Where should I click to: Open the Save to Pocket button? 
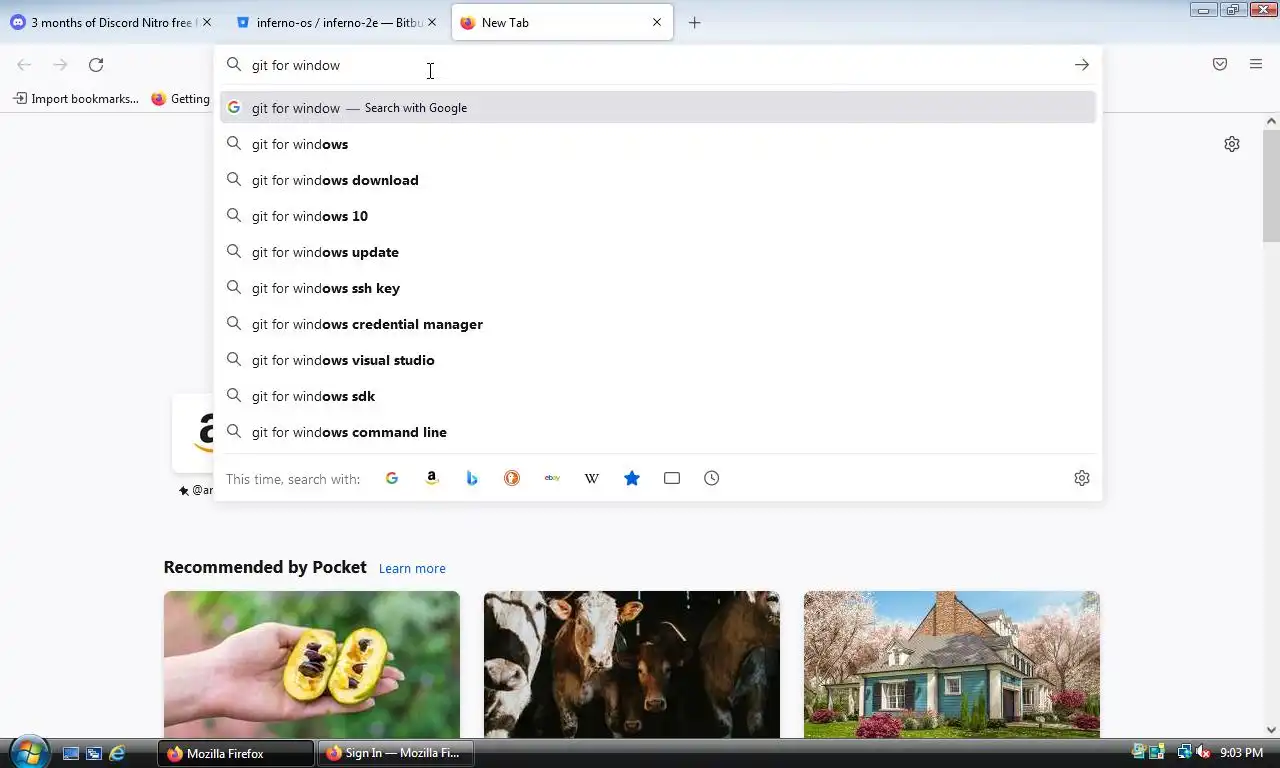[1220, 64]
